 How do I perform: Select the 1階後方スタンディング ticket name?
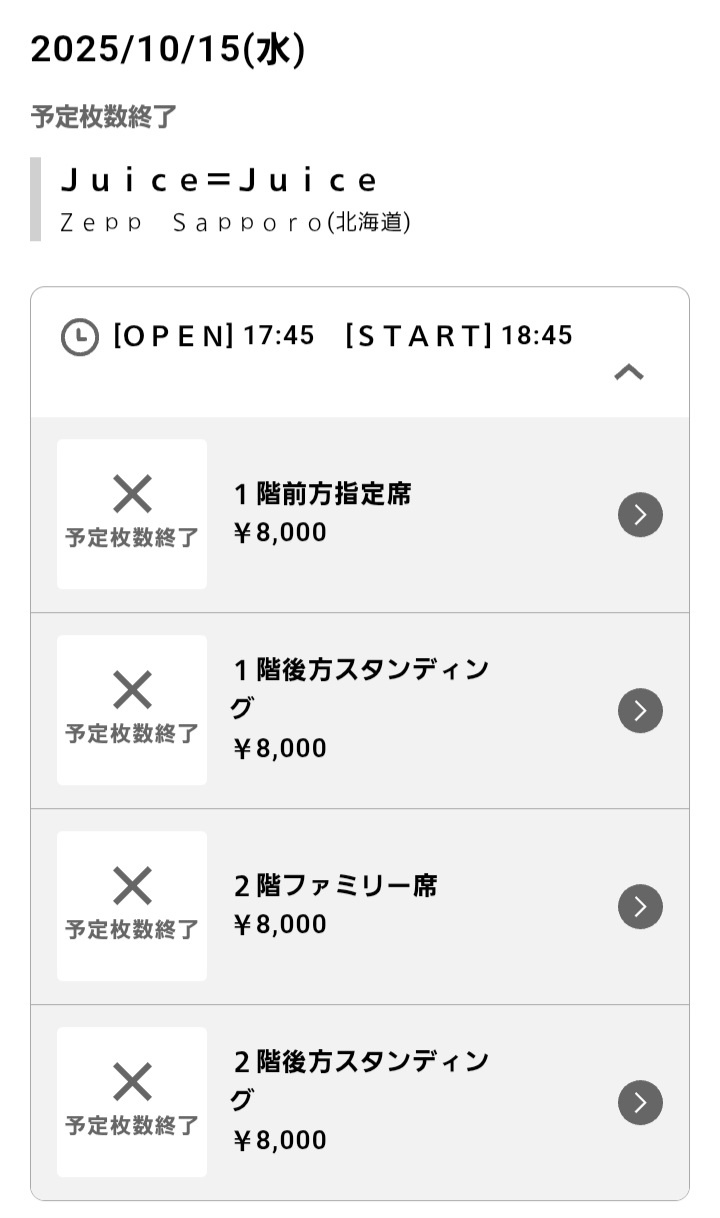[x=360, y=670]
